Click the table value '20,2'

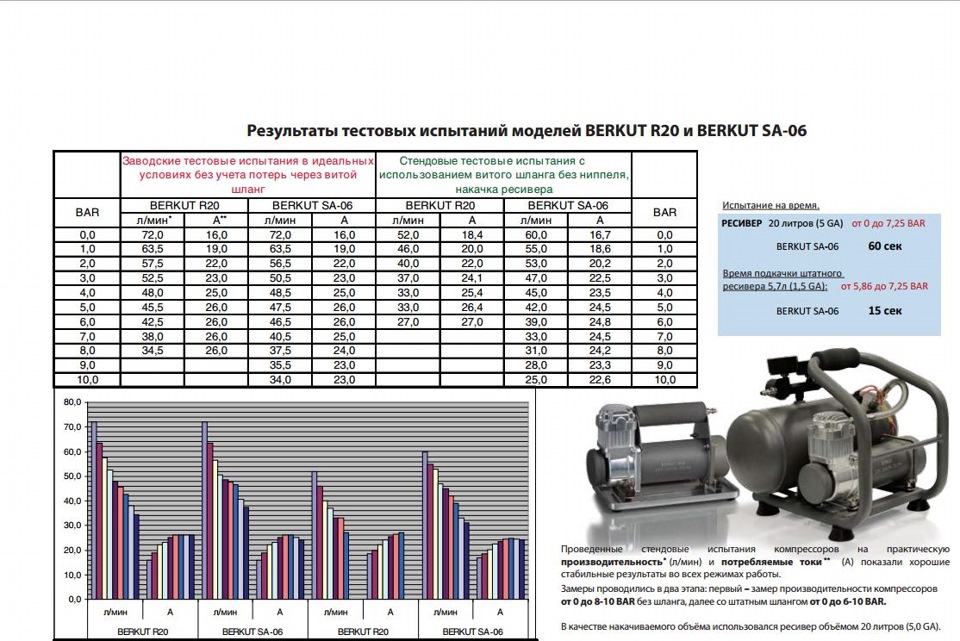600,263
